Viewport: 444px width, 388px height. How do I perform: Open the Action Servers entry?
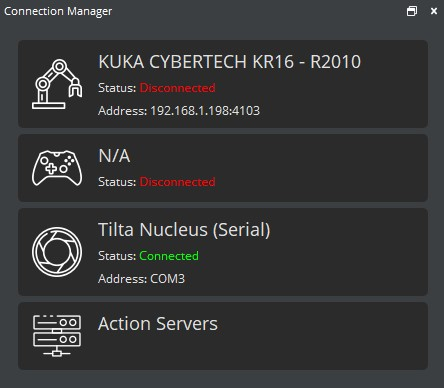tap(223, 336)
